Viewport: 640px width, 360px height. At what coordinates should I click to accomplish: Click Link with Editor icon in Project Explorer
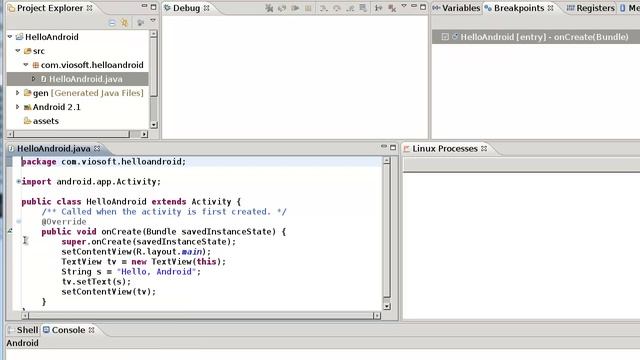coord(124,23)
